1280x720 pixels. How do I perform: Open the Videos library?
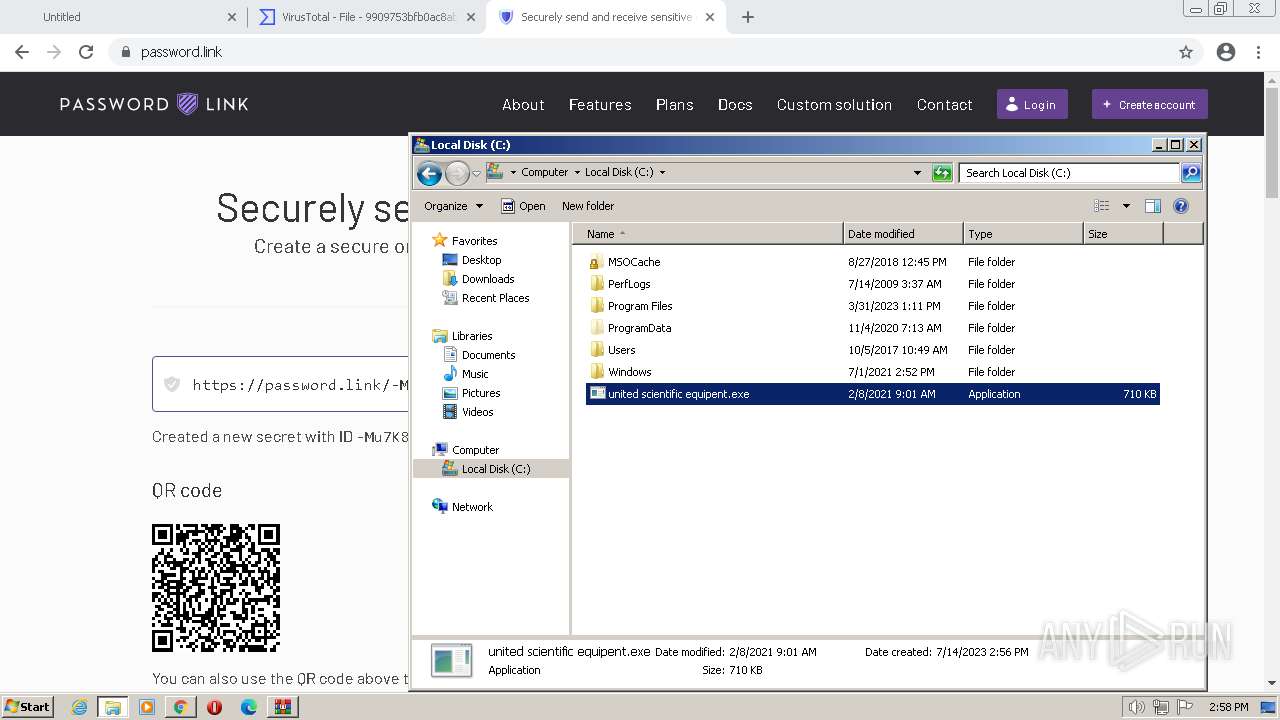(477, 412)
